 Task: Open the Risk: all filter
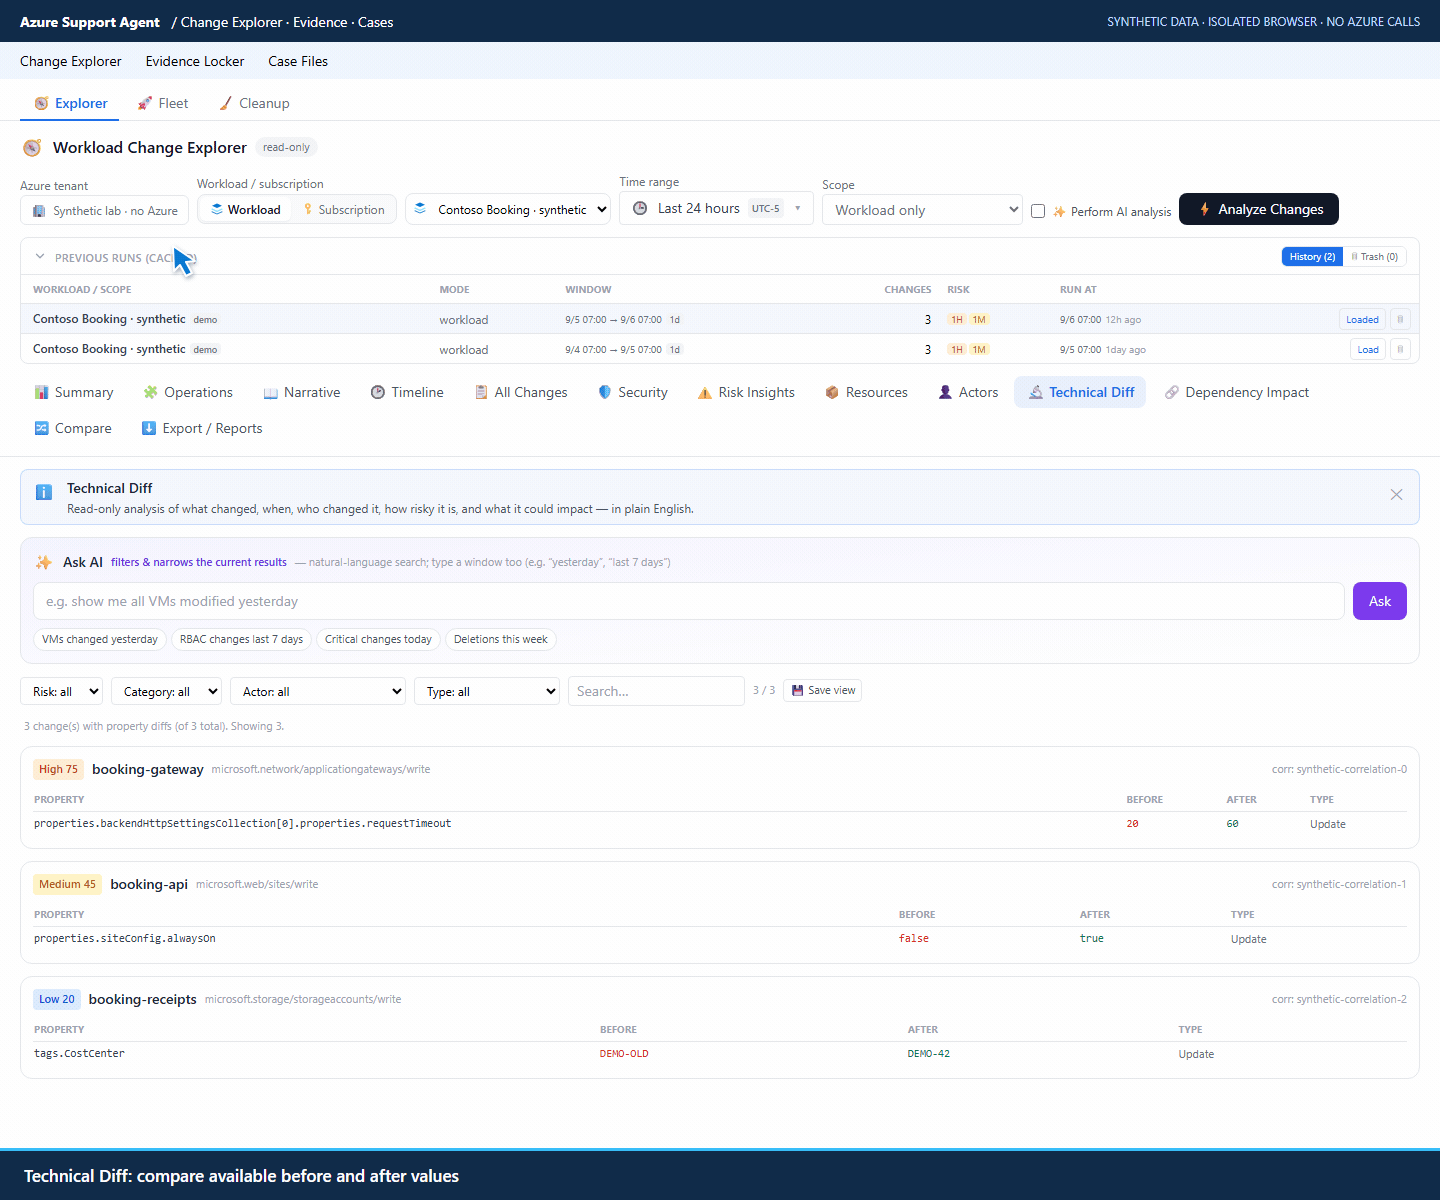[62, 691]
